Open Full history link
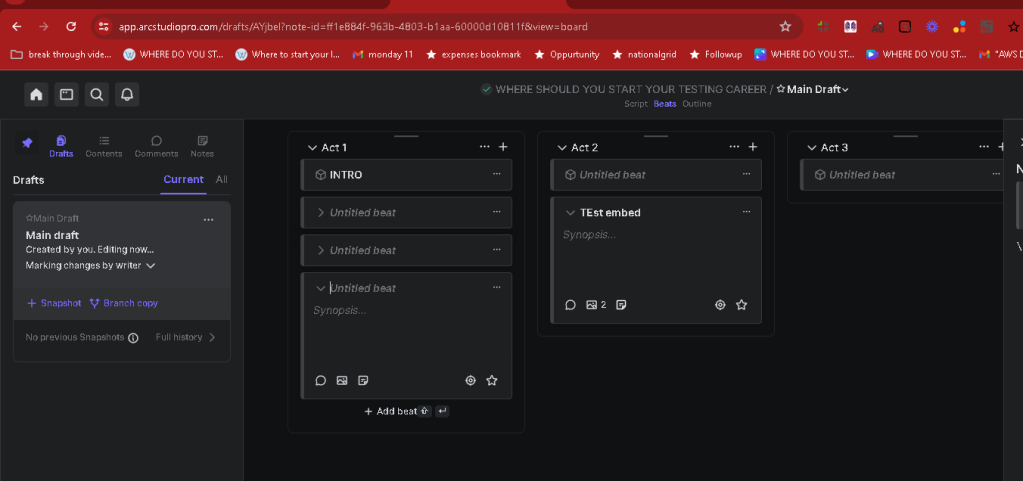The width and height of the screenshot is (1023, 481). (x=185, y=337)
